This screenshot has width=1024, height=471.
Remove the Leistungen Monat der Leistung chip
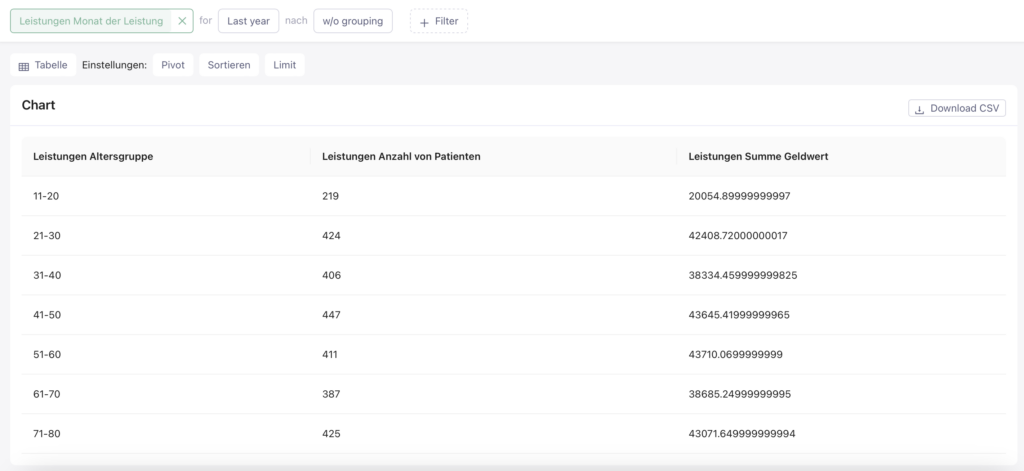[x=182, y=21]
